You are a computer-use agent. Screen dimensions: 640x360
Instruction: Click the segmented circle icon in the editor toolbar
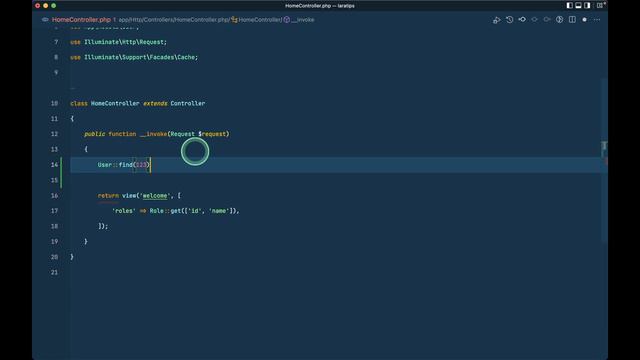(x=560, y=20)
